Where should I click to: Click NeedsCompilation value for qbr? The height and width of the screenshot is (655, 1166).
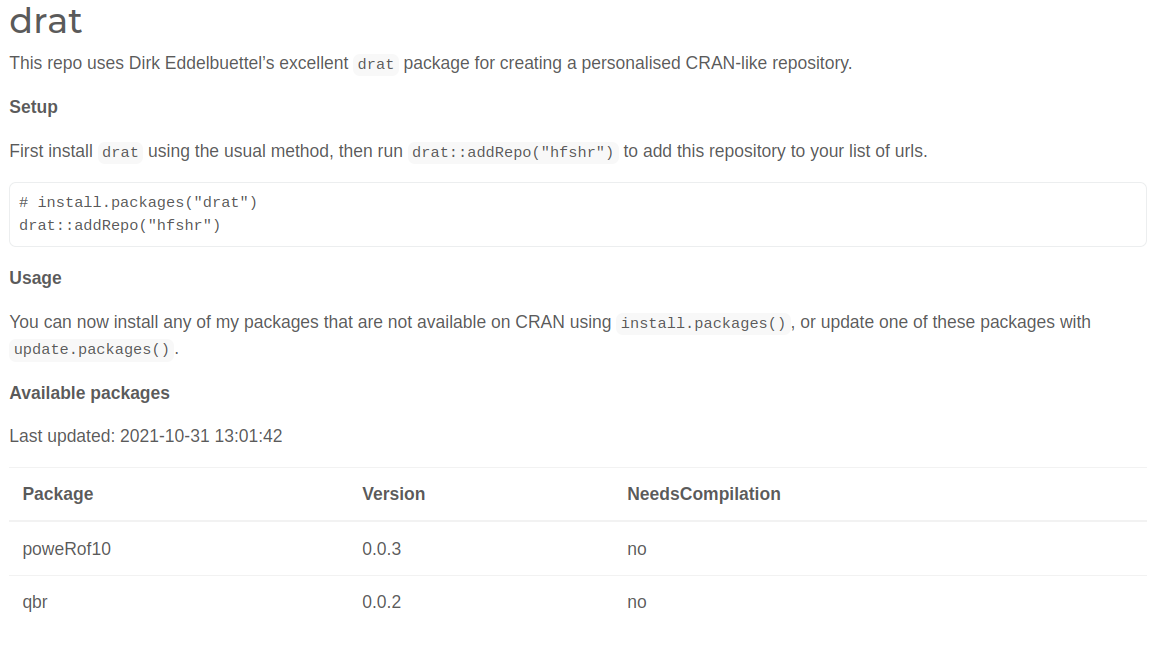[637, 602]
